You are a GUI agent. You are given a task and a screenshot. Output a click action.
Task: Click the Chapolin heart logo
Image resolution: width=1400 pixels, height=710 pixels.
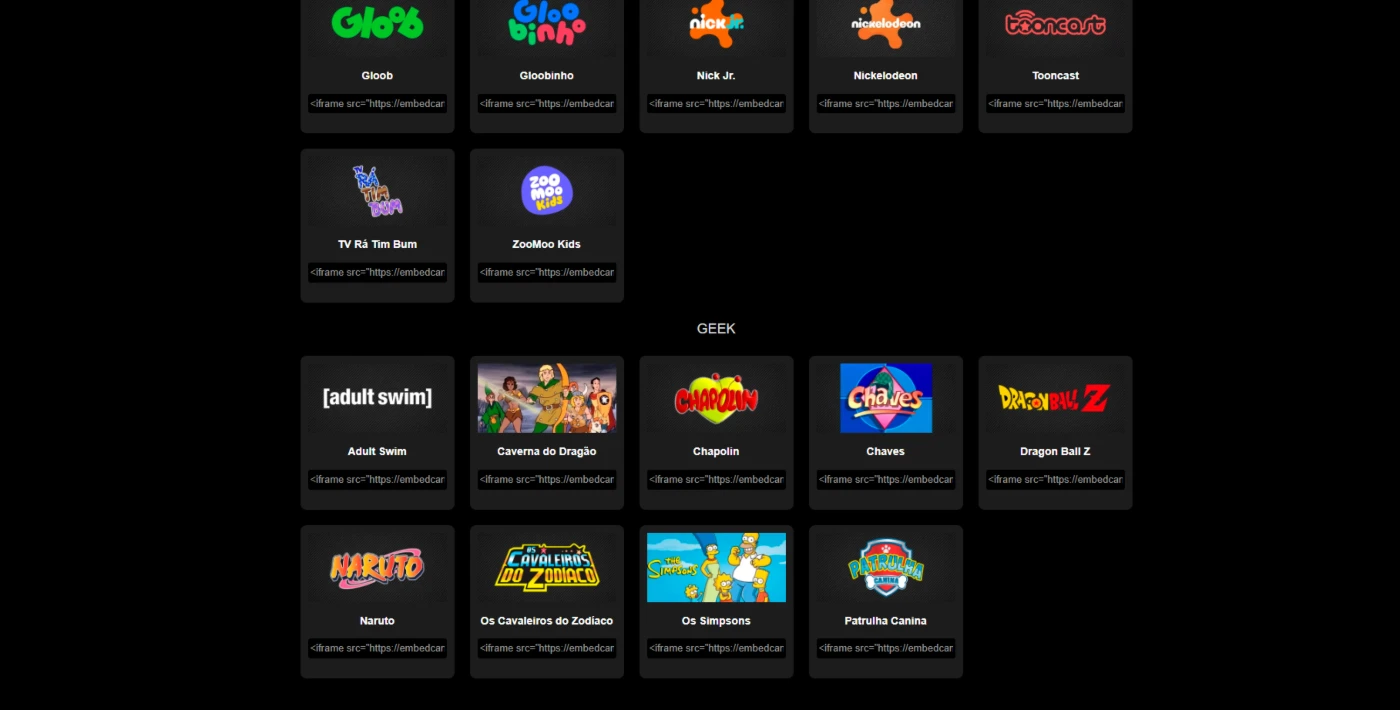pos(716,398)
